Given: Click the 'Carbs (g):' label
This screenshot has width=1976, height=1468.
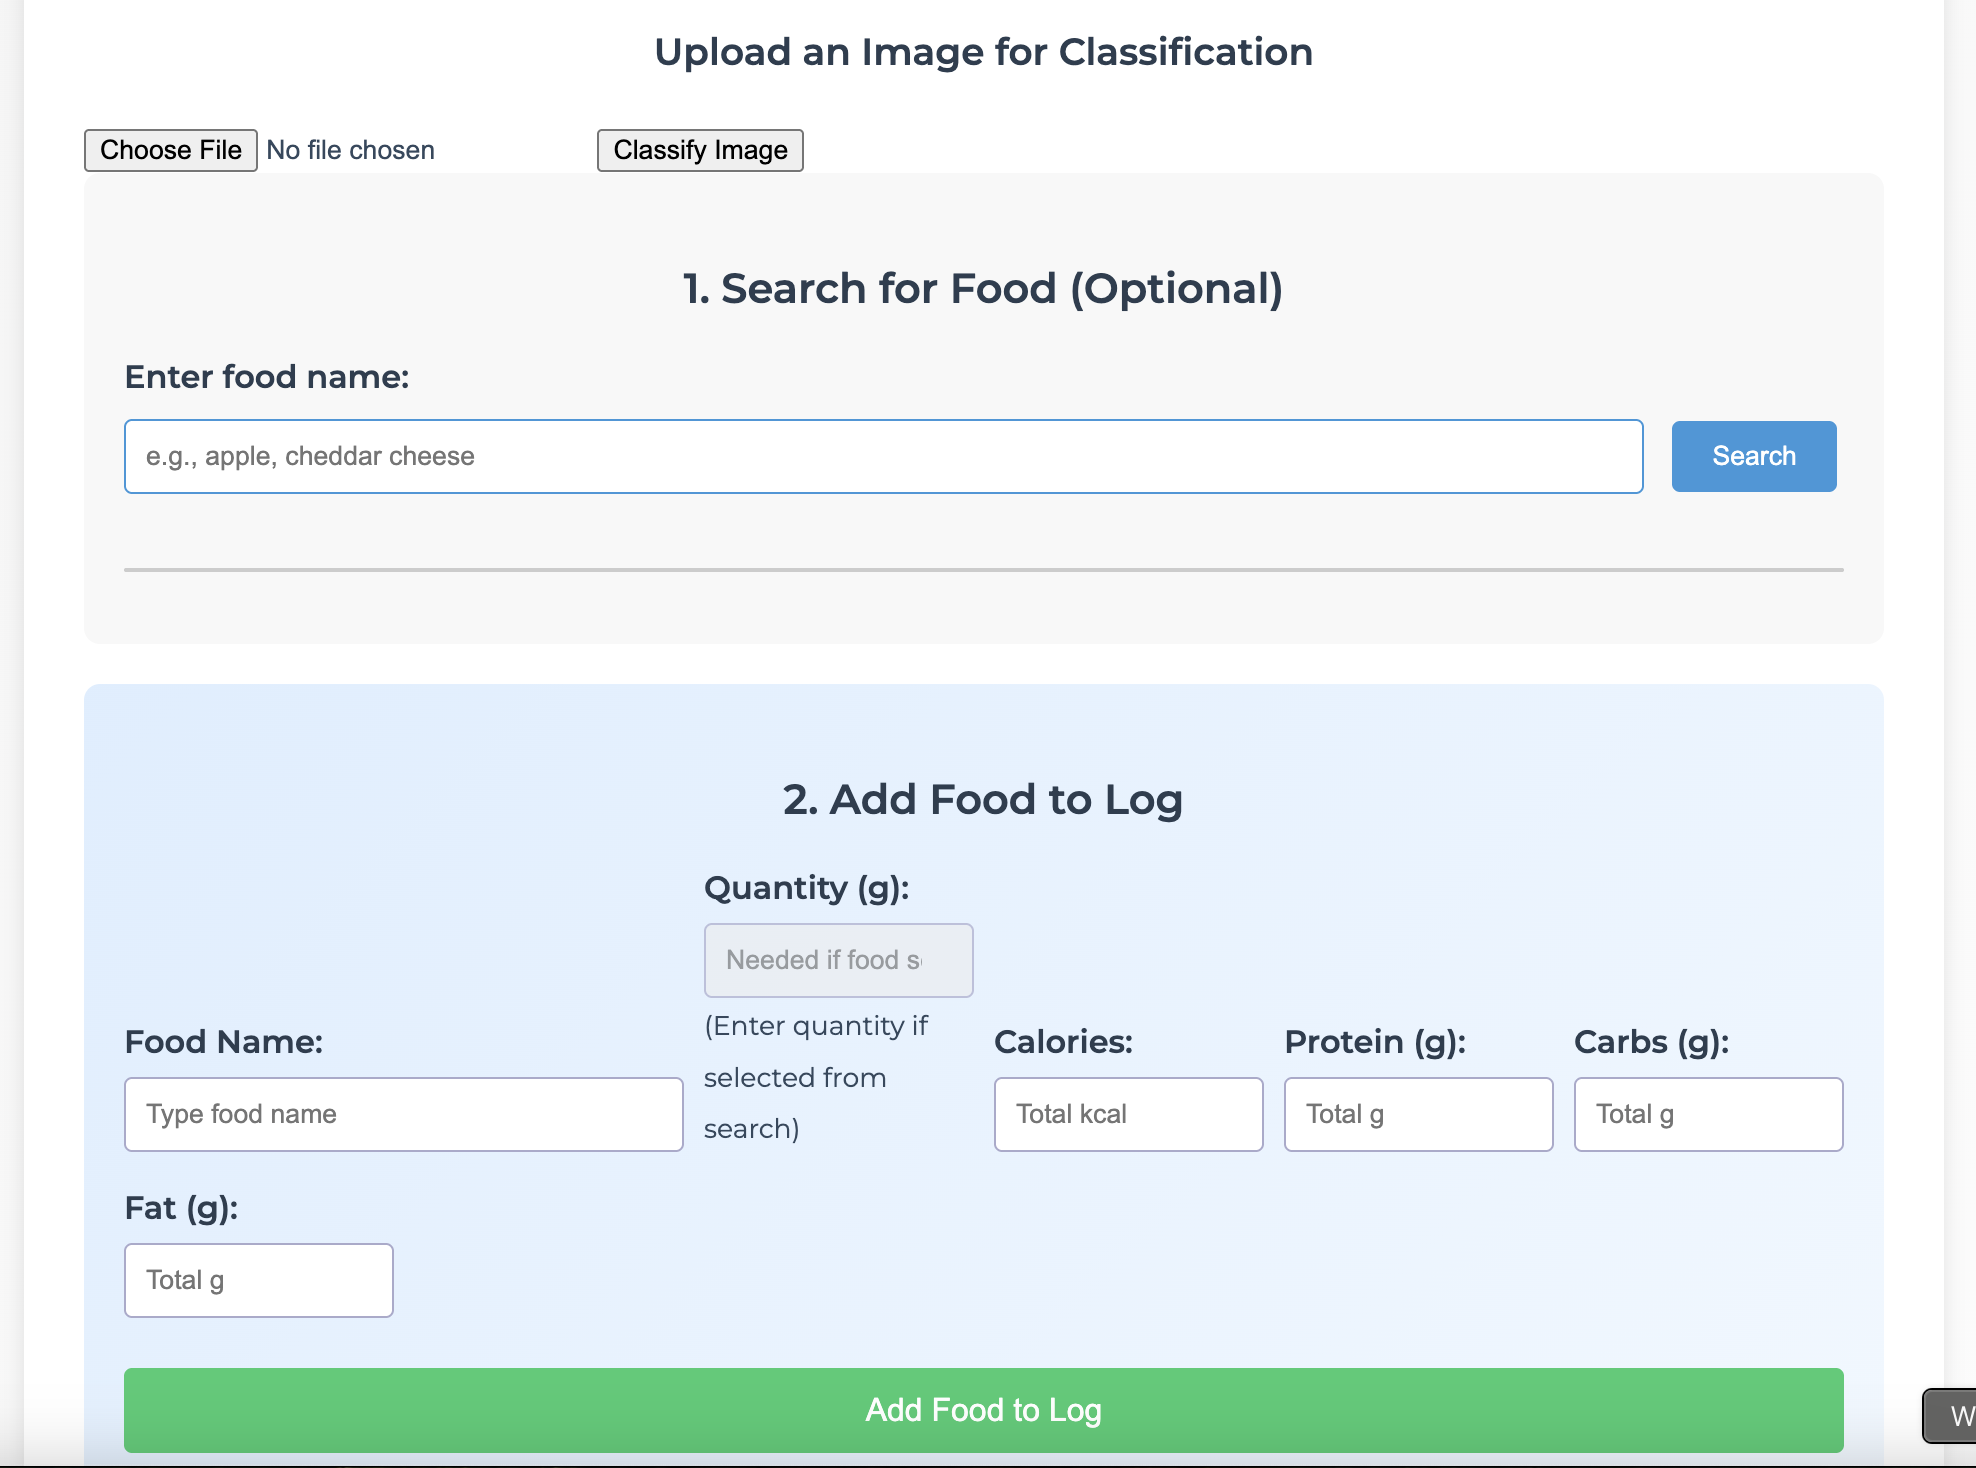Looking at the screenshot, I should (x=1651, y=1042).
